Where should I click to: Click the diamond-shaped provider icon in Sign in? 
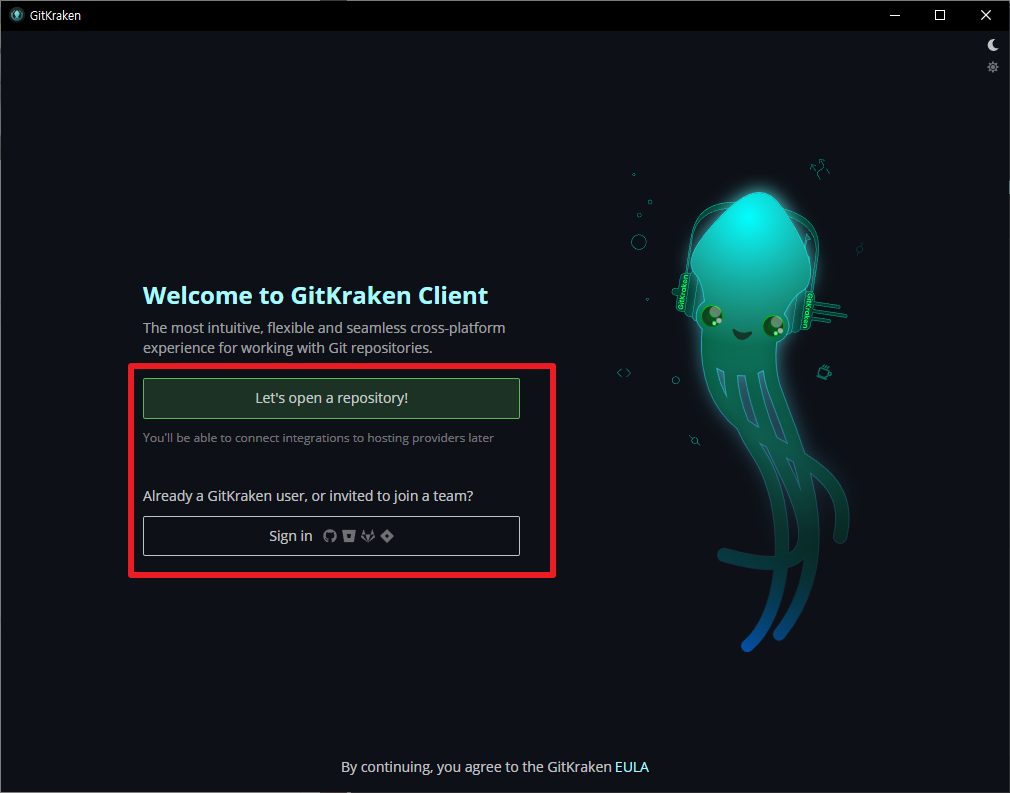click(x=386, y=536)
